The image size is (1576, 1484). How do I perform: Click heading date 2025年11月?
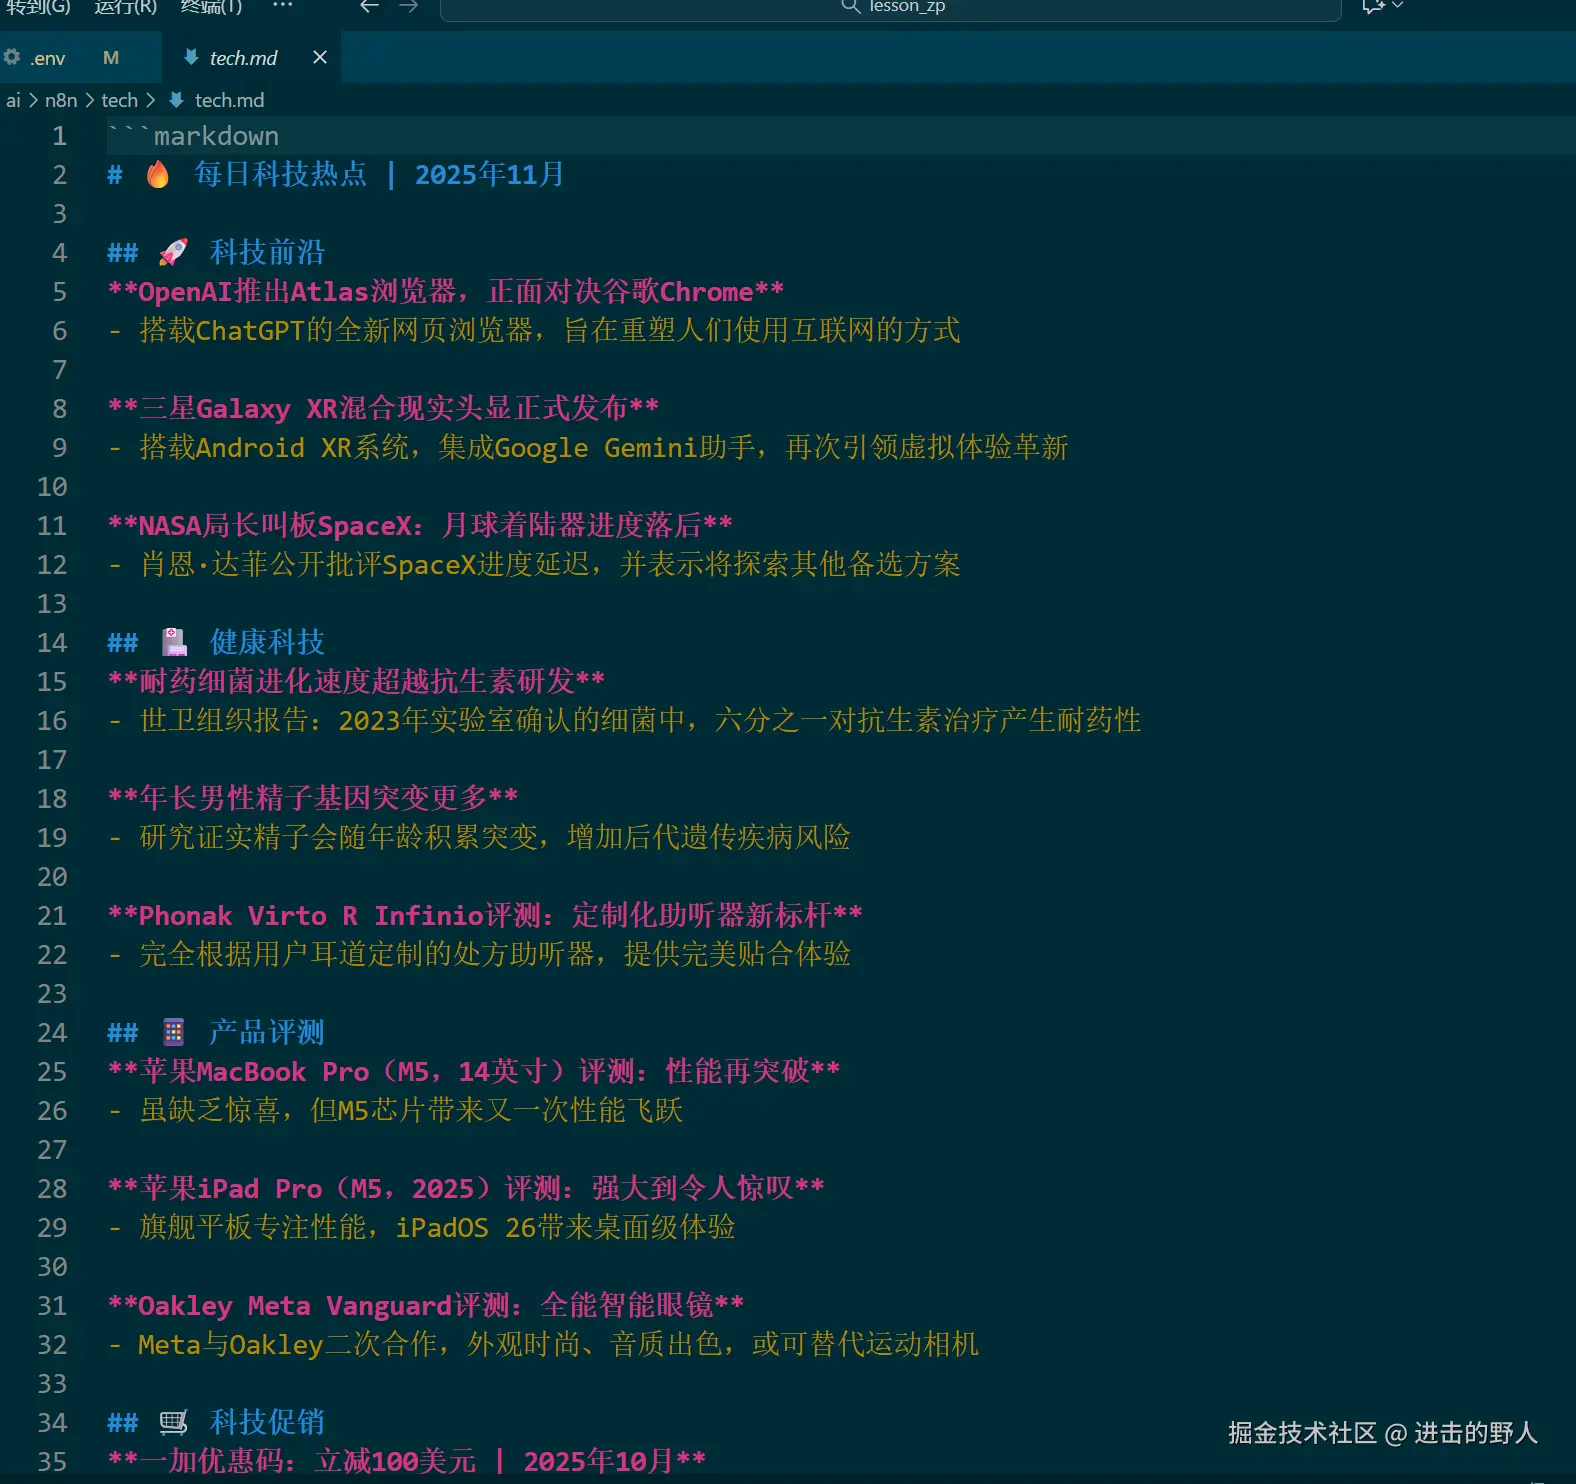(x=489, y=175)
